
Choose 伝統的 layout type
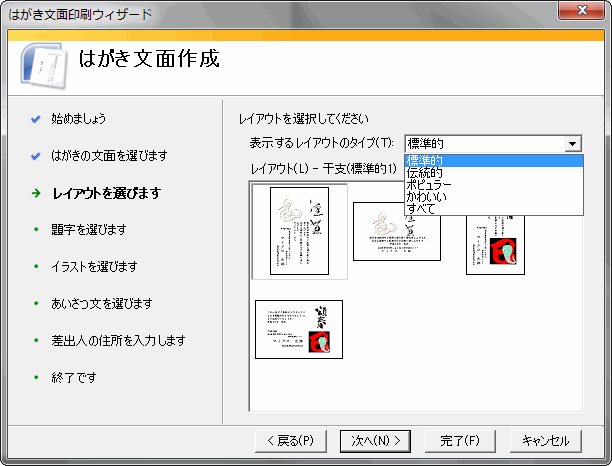point(494,173)
